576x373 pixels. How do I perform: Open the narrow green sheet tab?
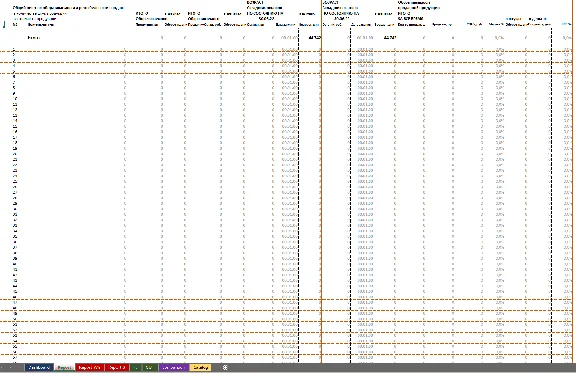135,367
